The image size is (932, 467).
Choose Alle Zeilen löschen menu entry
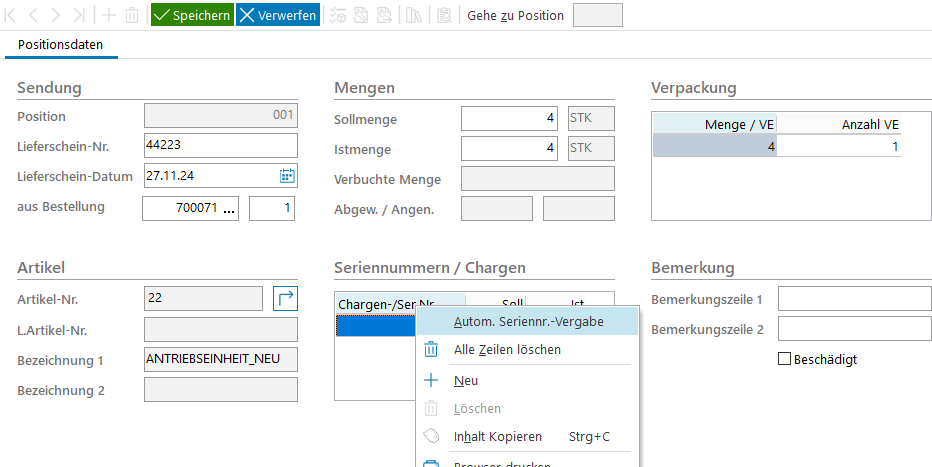click(x=507, y=349)
